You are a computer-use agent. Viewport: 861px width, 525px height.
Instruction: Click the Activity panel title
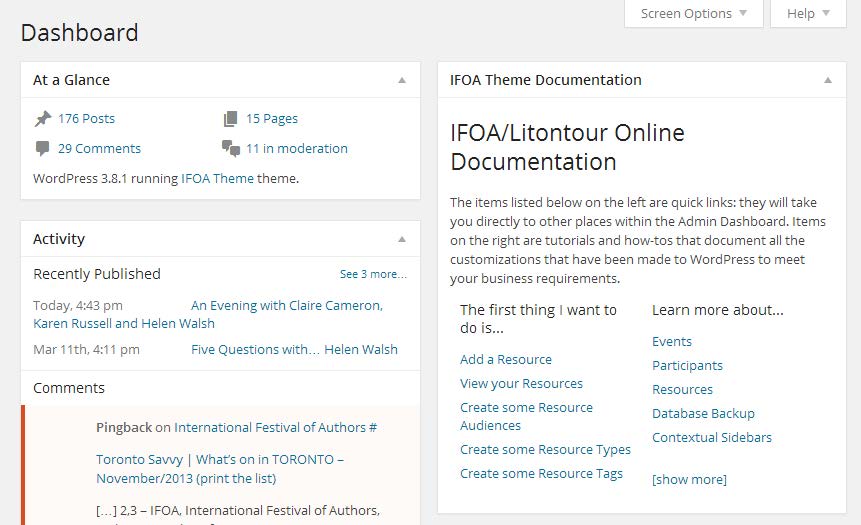(59, 239)
